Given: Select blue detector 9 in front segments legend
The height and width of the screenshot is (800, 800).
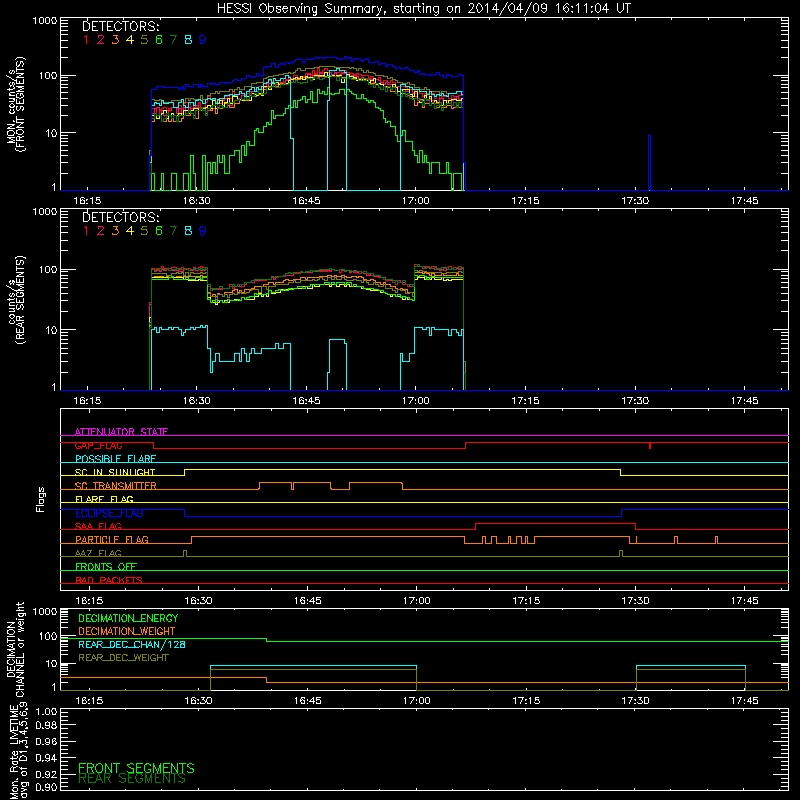Looking at the screenshot, I should coord(203,40).
